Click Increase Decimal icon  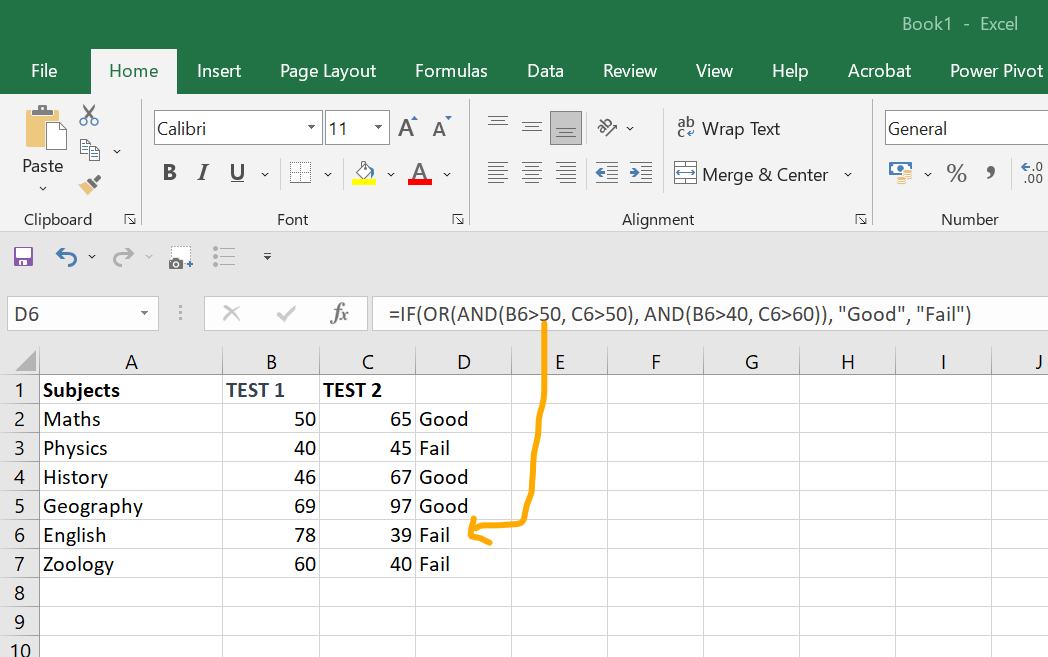[1032, 173]
